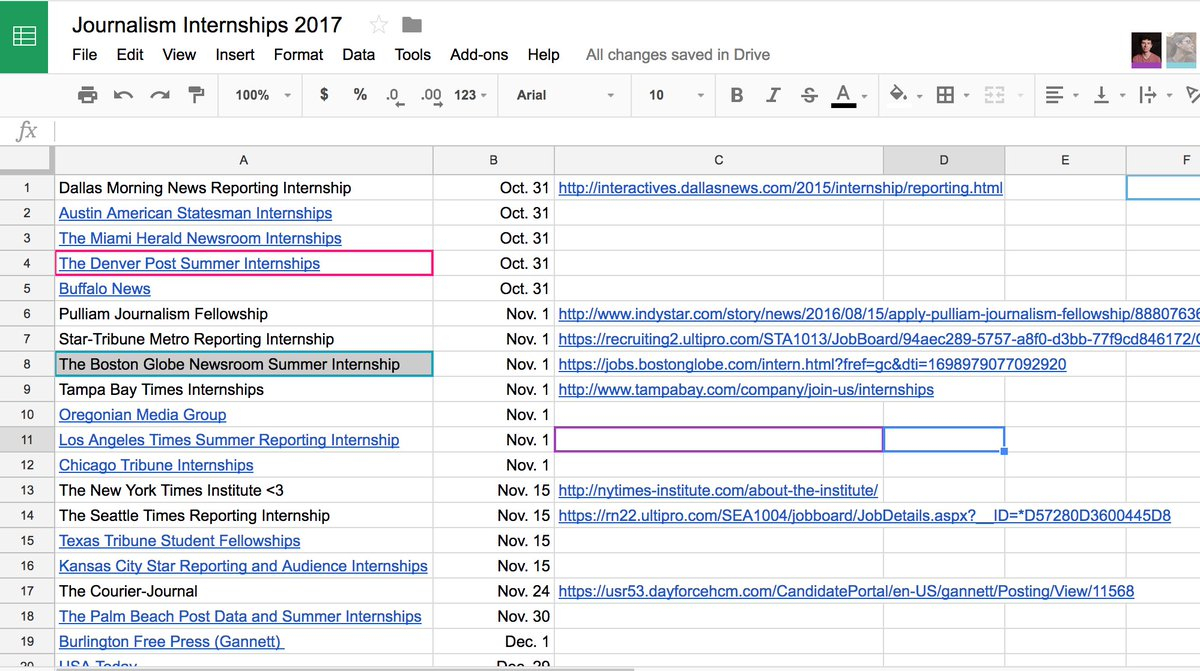Open Texas Tribune Student Fellowships link
The width and height of the screenshot is (1200, 671).
click(179, 540)
